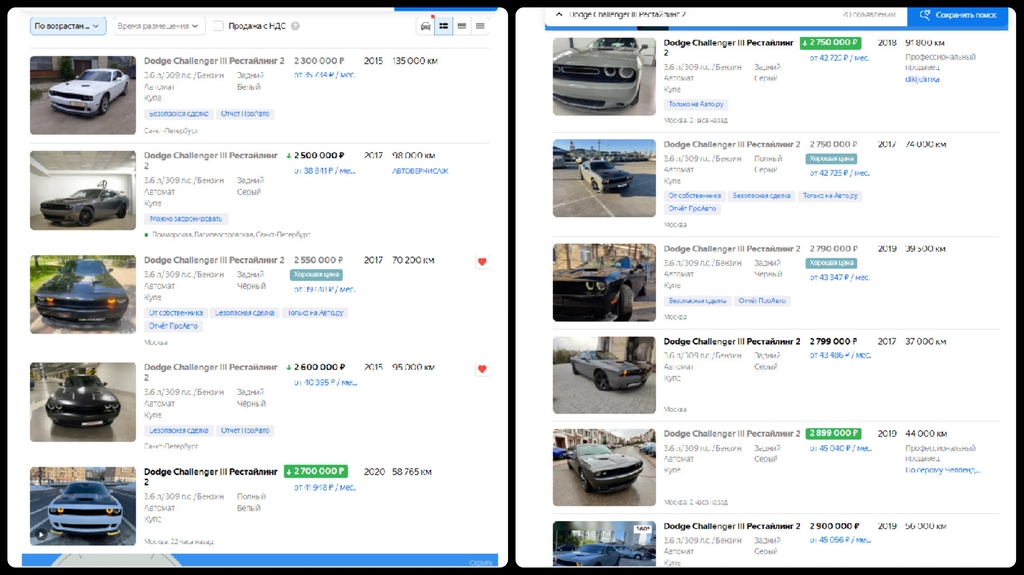Open the Dodge Challenger title with 39 500 km
Image resolution: width=1024 pixels, height=575 pixels.
point(732,249)
